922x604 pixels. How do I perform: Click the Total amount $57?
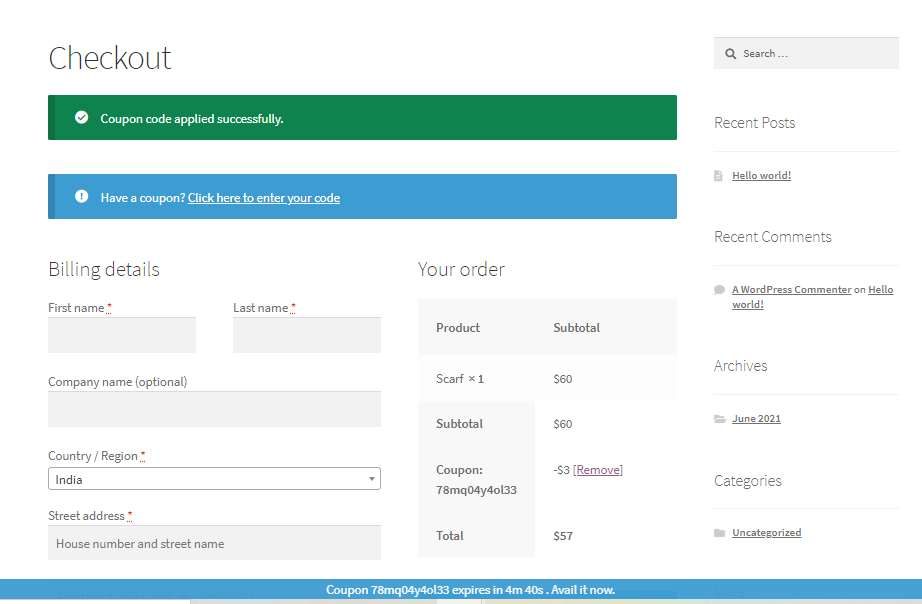563,536
